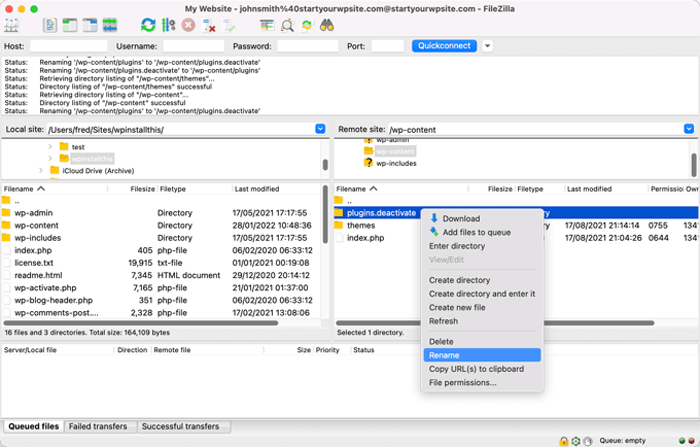The image size is (700, 447).
Task: Click the process queue toolbar icon
Action: tap(168, 25)
